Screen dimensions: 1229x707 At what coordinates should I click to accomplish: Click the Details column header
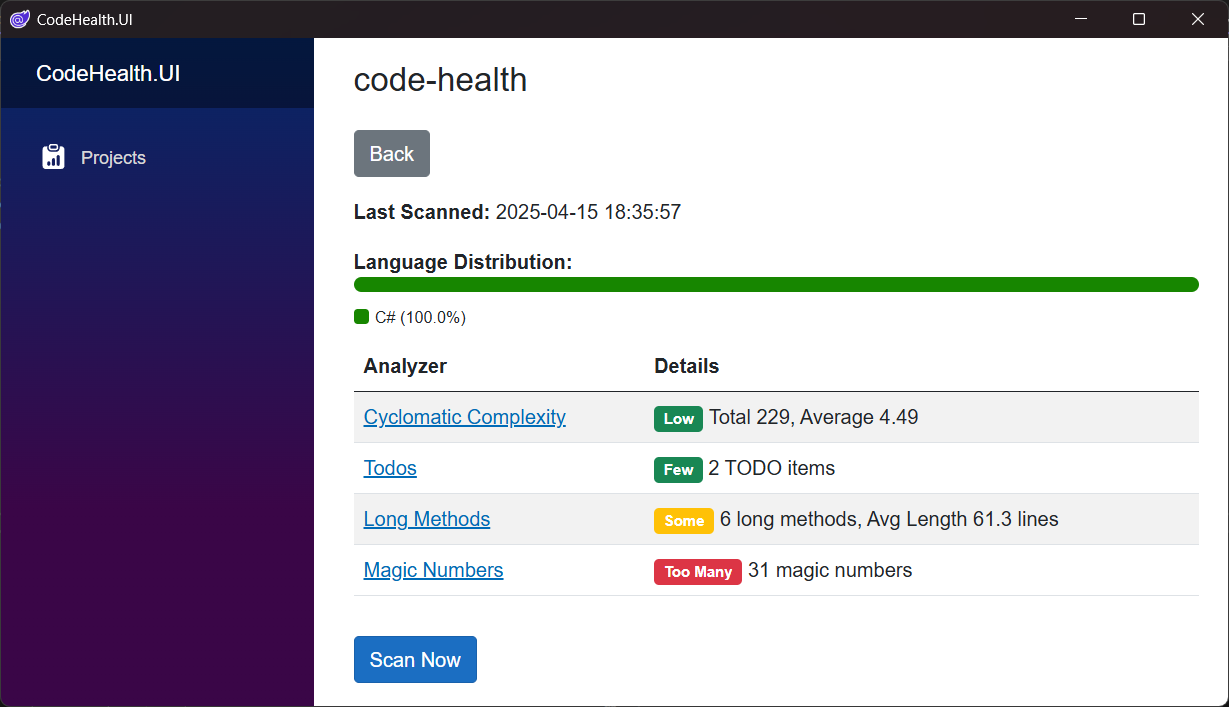pos(687,366)
